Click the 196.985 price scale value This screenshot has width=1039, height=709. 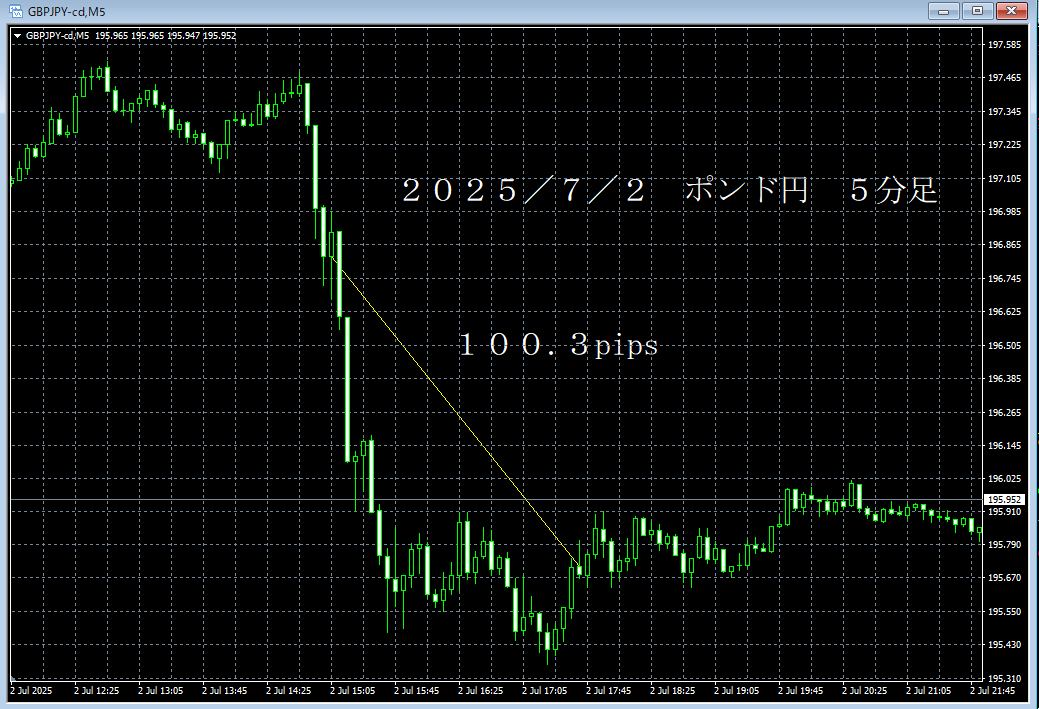tap(1005, 212)
